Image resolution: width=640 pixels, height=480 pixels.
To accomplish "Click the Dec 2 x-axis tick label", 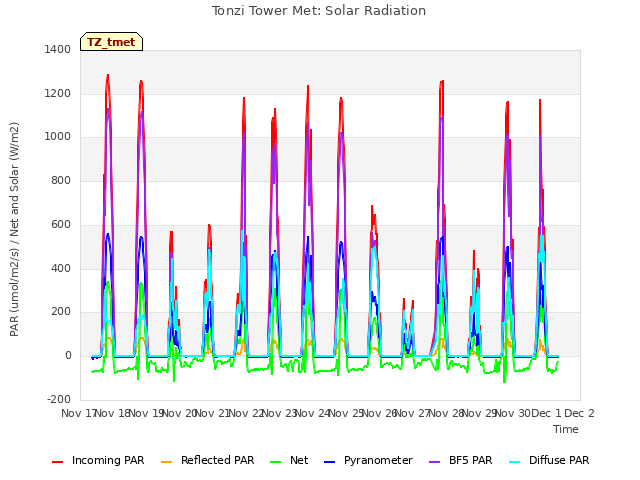I will pos(580,413).
